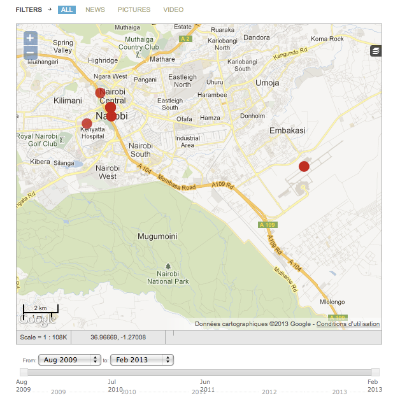This screenshot has height=398, width=398.
Task: Click the right handle of the timeline slider
Action: coord(375,372)
